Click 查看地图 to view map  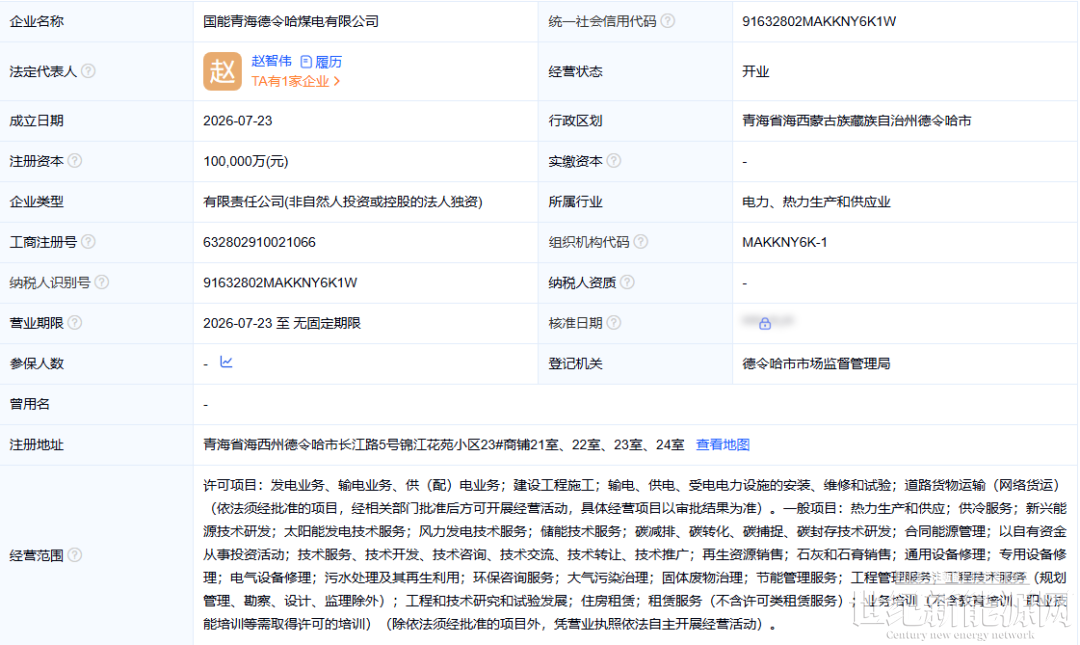pyautogui.click(x=723, y=444)
